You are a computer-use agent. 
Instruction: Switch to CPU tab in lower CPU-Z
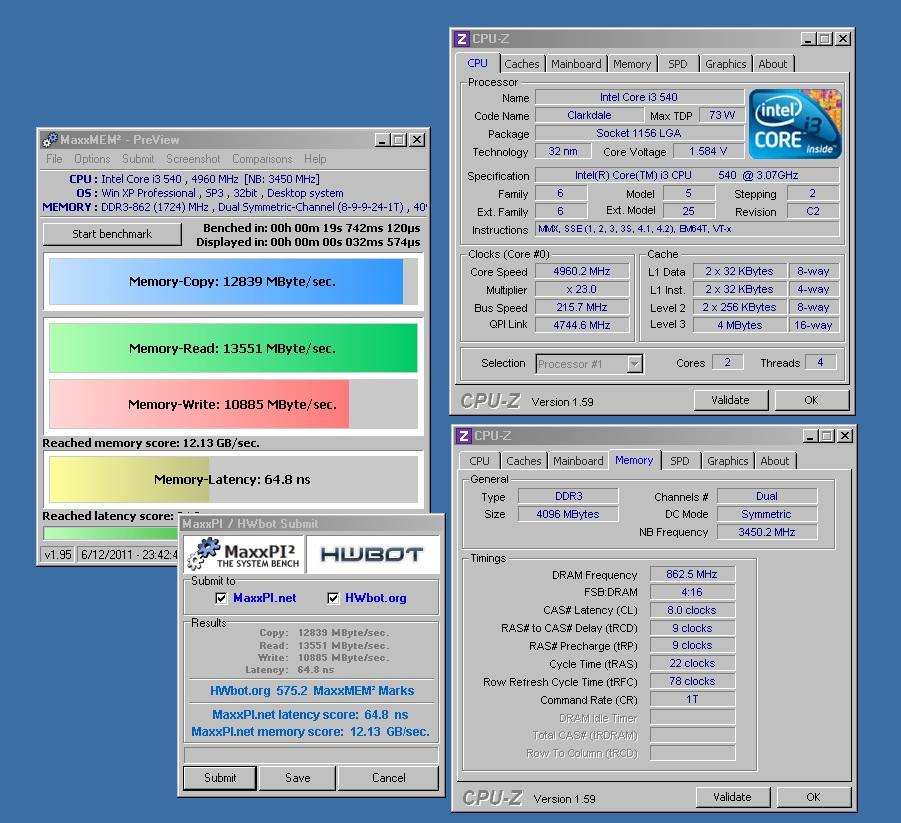coord(479,461)
